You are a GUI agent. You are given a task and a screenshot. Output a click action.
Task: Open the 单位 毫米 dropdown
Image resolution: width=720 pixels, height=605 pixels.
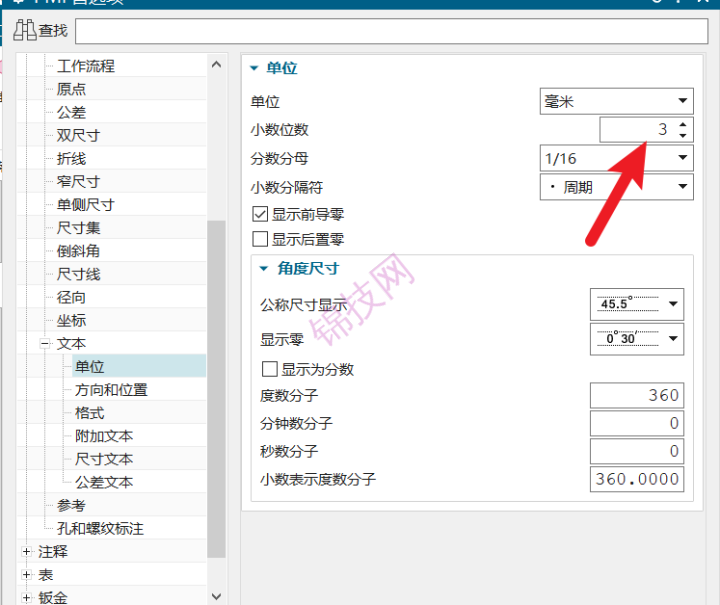[x=616, y=101]
